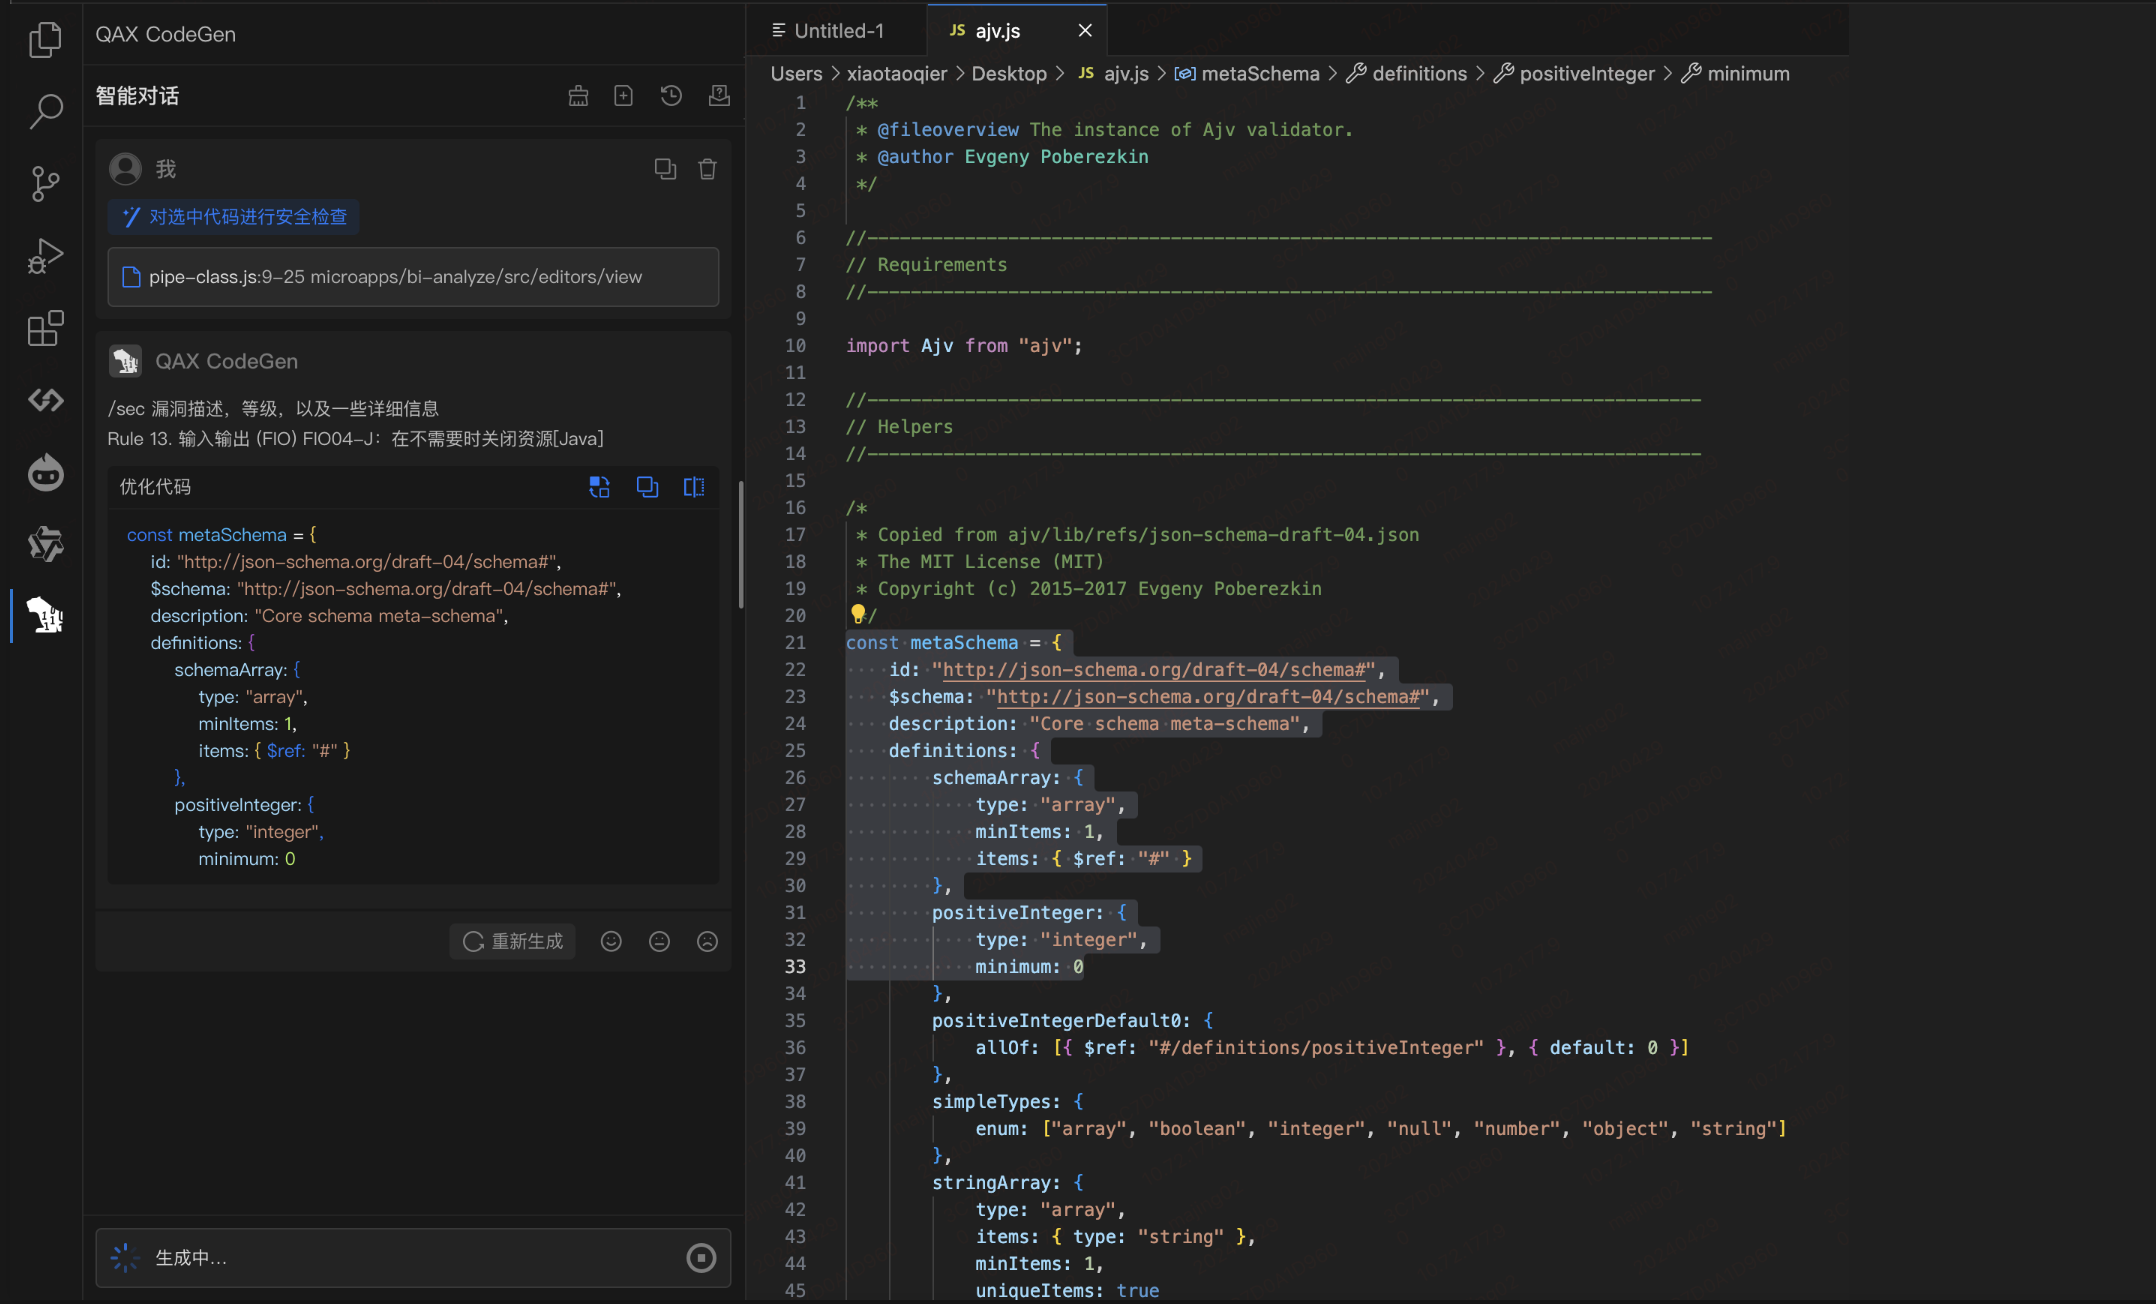
Task: Switch to the Untitled-1 tab
Action: tap(837, 31)
